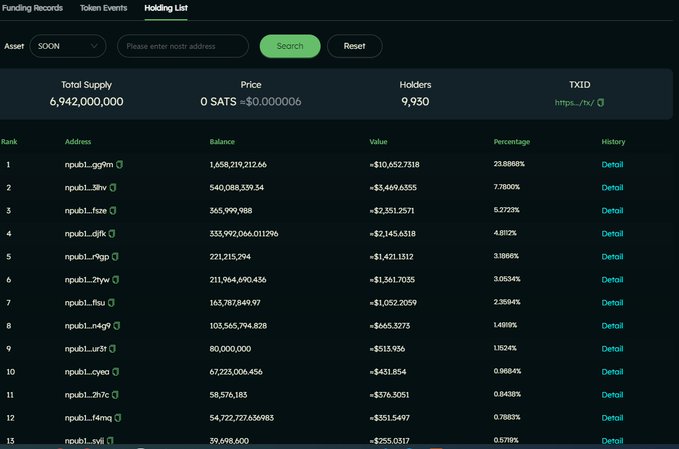Open Detail for rank 12 holder
The width and height of the screenshot is (679, 449).
pyautogui.click(x=612, y=418)
